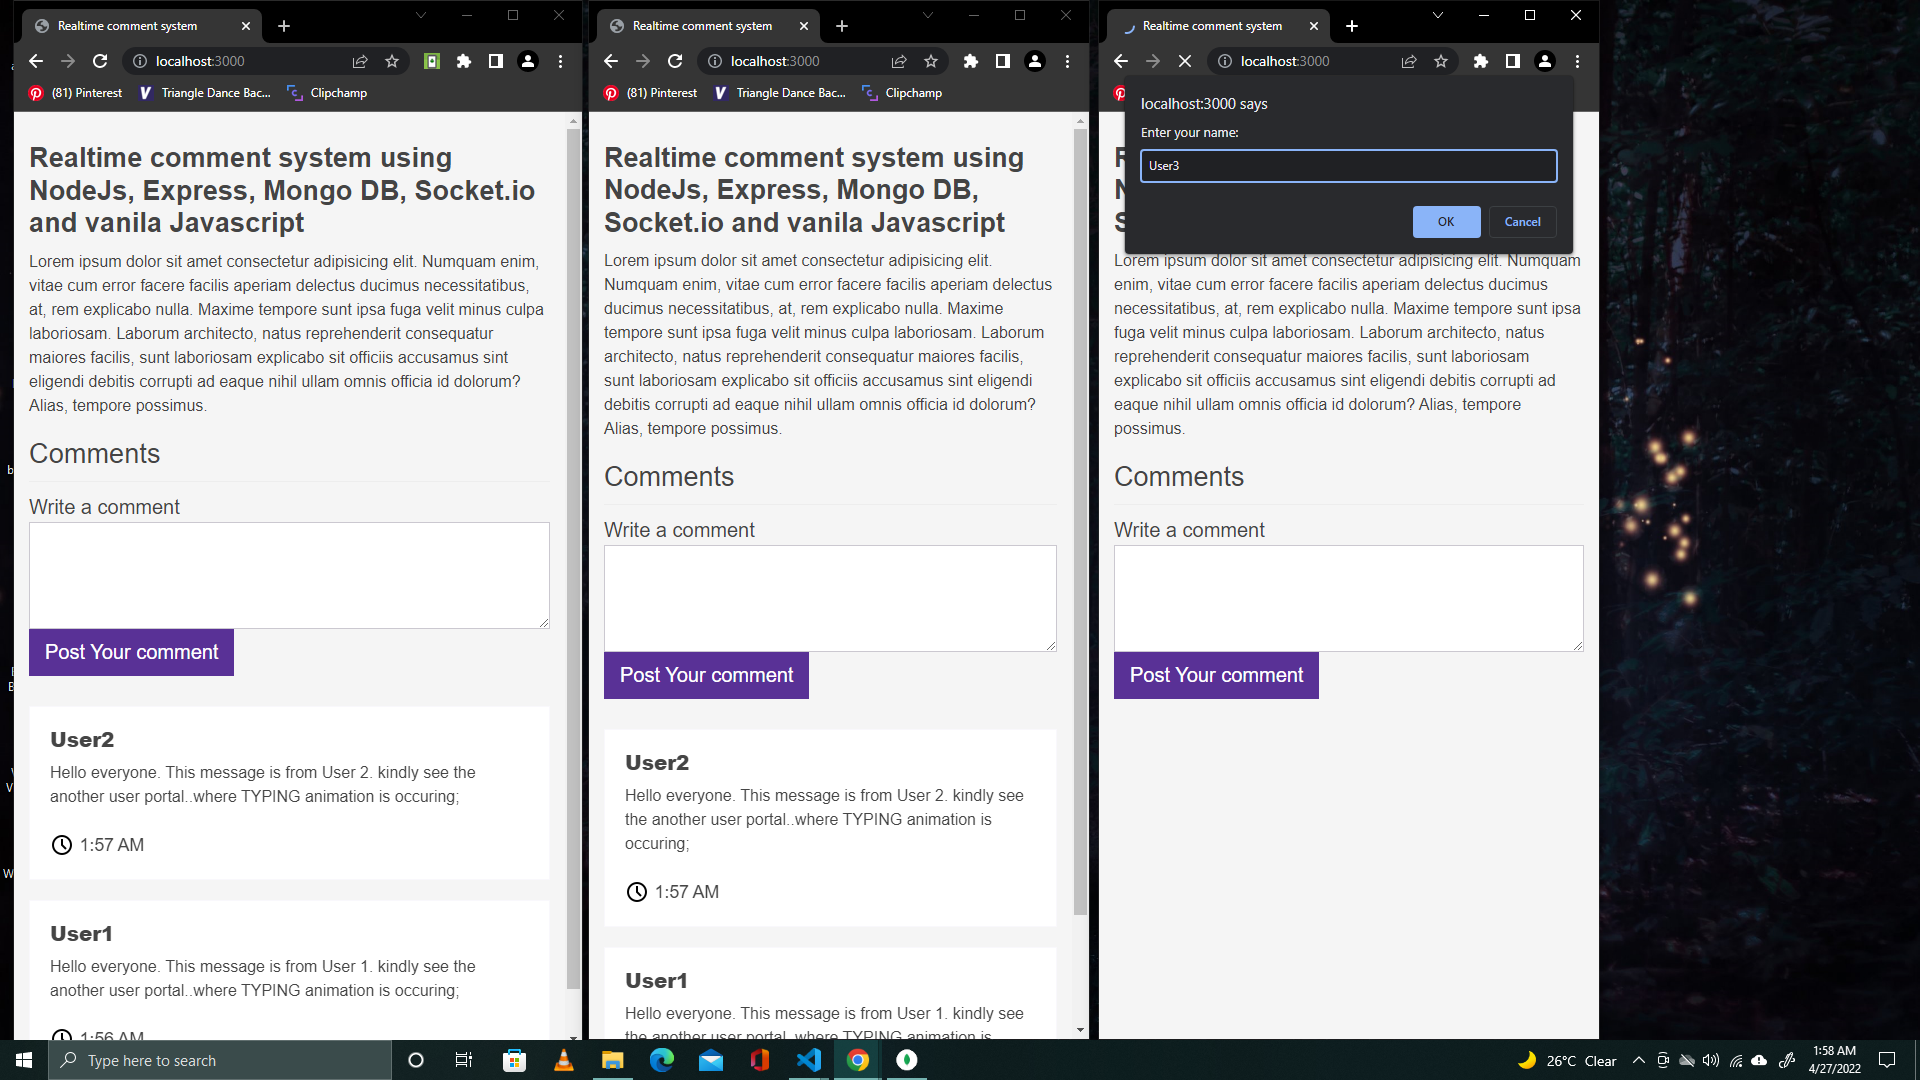Screen dimensions: 1920x1080
Task: Click Post Your comment in the middle window
Action: [706, 675]
